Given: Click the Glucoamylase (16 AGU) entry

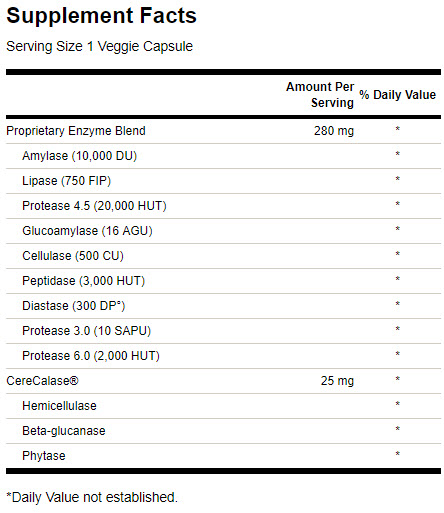Looking at the screenshot, I should pyautogui.click(x=87, y=231).
